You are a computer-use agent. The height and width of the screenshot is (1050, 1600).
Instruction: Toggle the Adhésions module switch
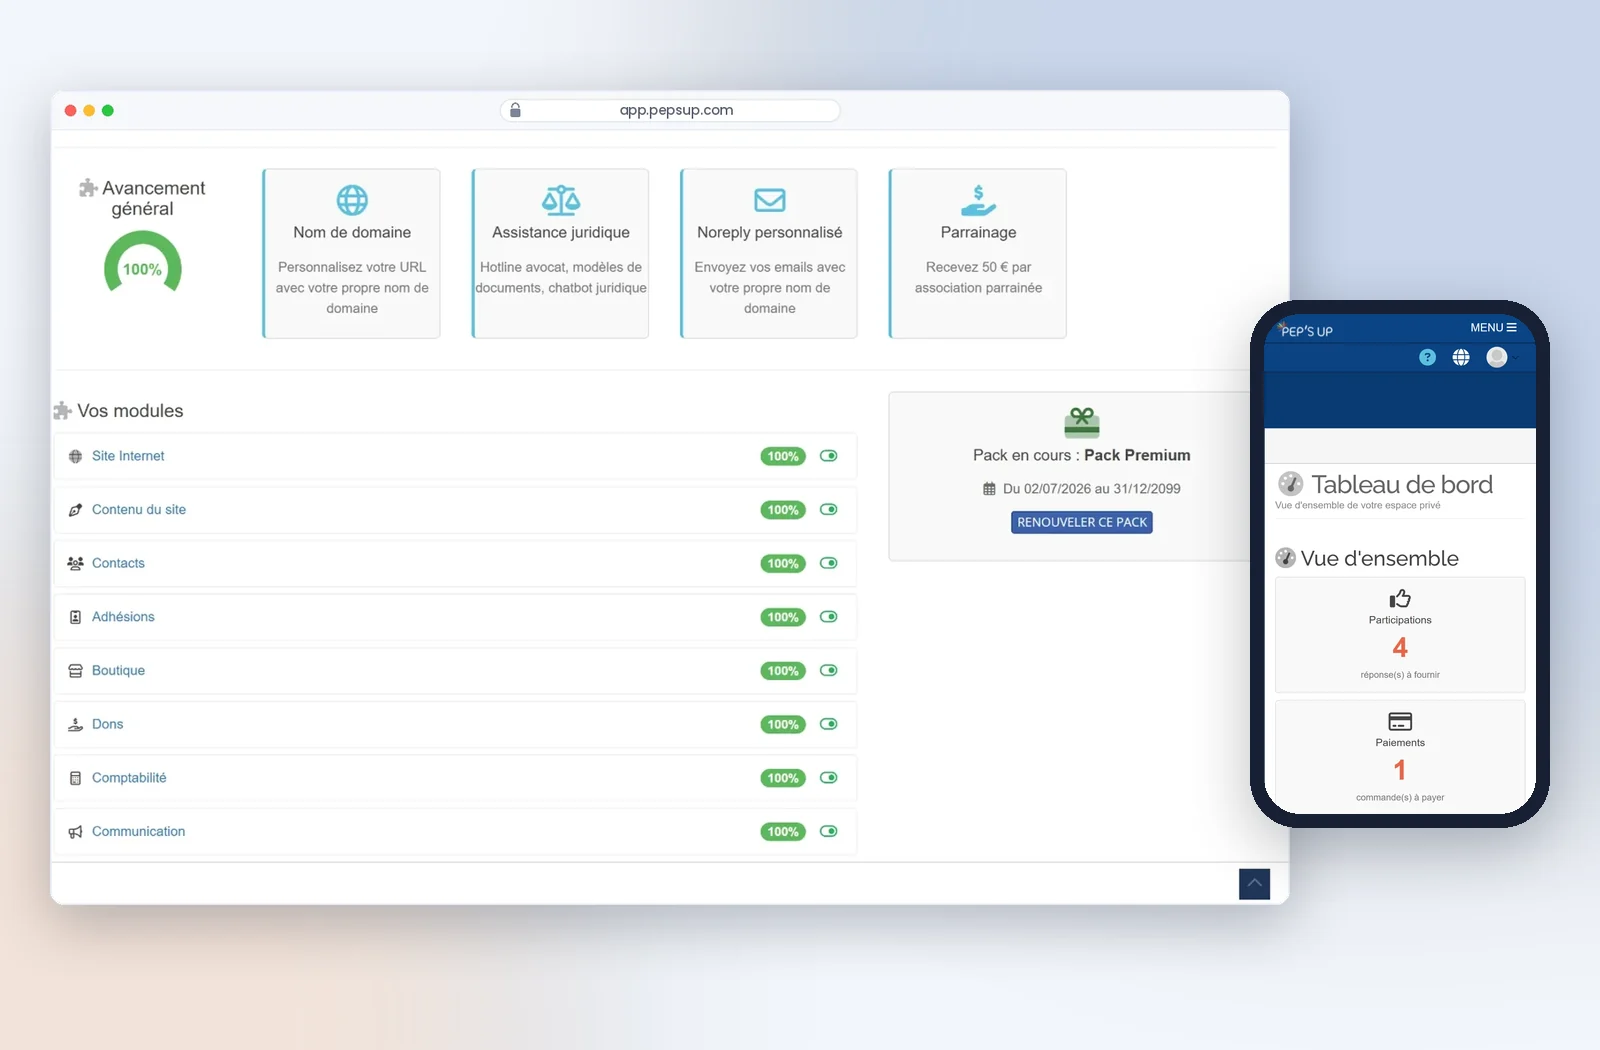tap(829, 617)
